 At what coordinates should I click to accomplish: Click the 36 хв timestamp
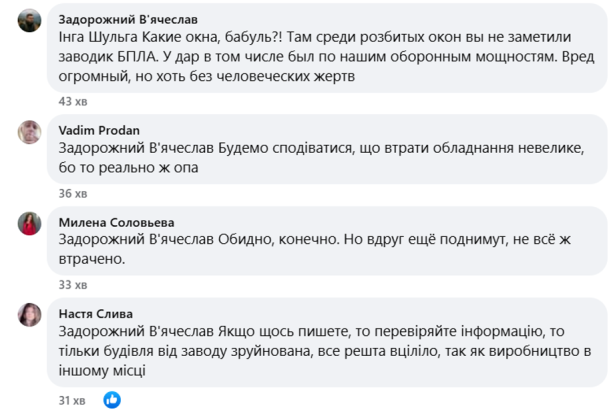pos(73,193)
